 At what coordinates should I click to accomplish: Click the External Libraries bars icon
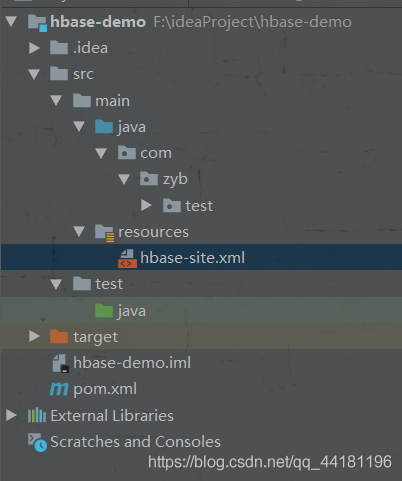point(37,415)
